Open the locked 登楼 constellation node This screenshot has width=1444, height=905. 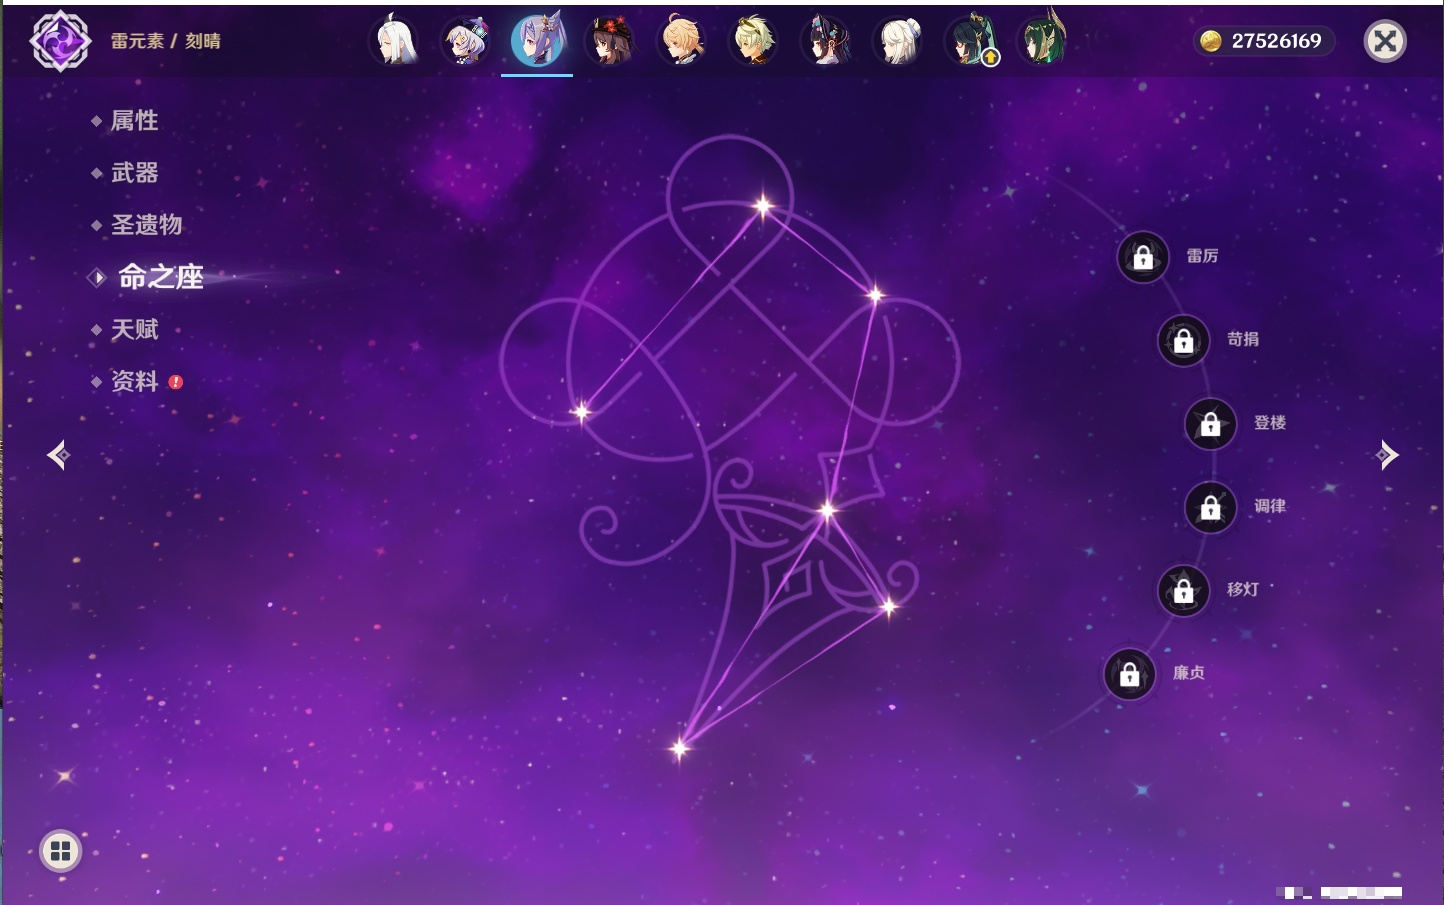tap(1210, 423)
